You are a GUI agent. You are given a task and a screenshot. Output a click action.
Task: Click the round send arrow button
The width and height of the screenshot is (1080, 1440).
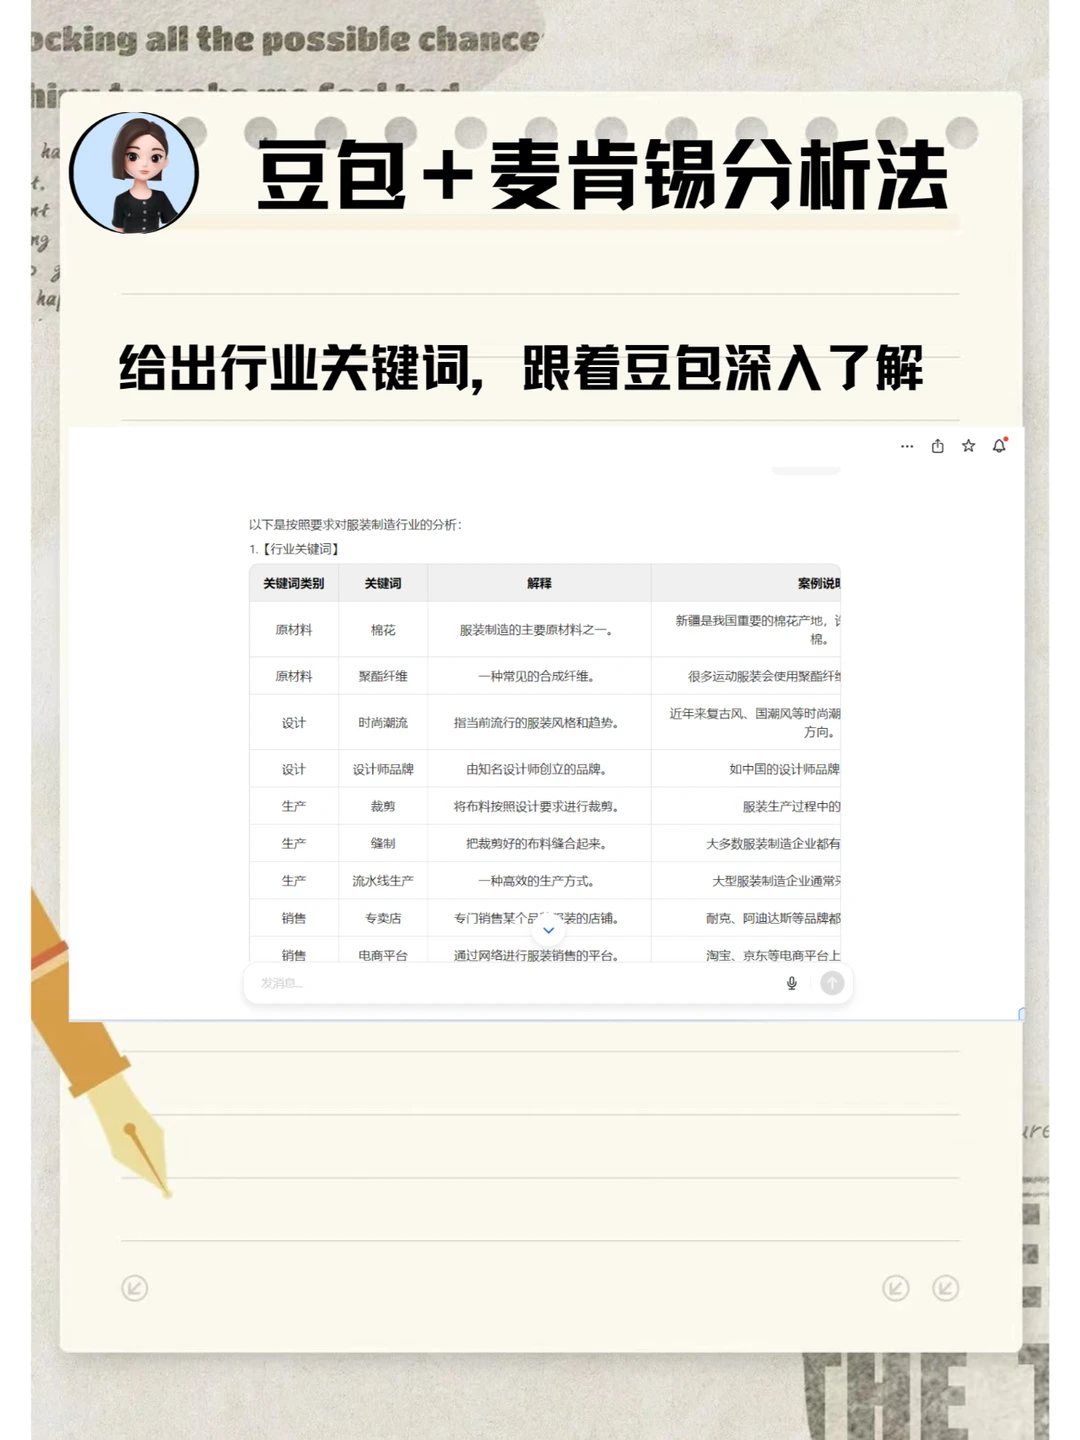click(832, 983)
